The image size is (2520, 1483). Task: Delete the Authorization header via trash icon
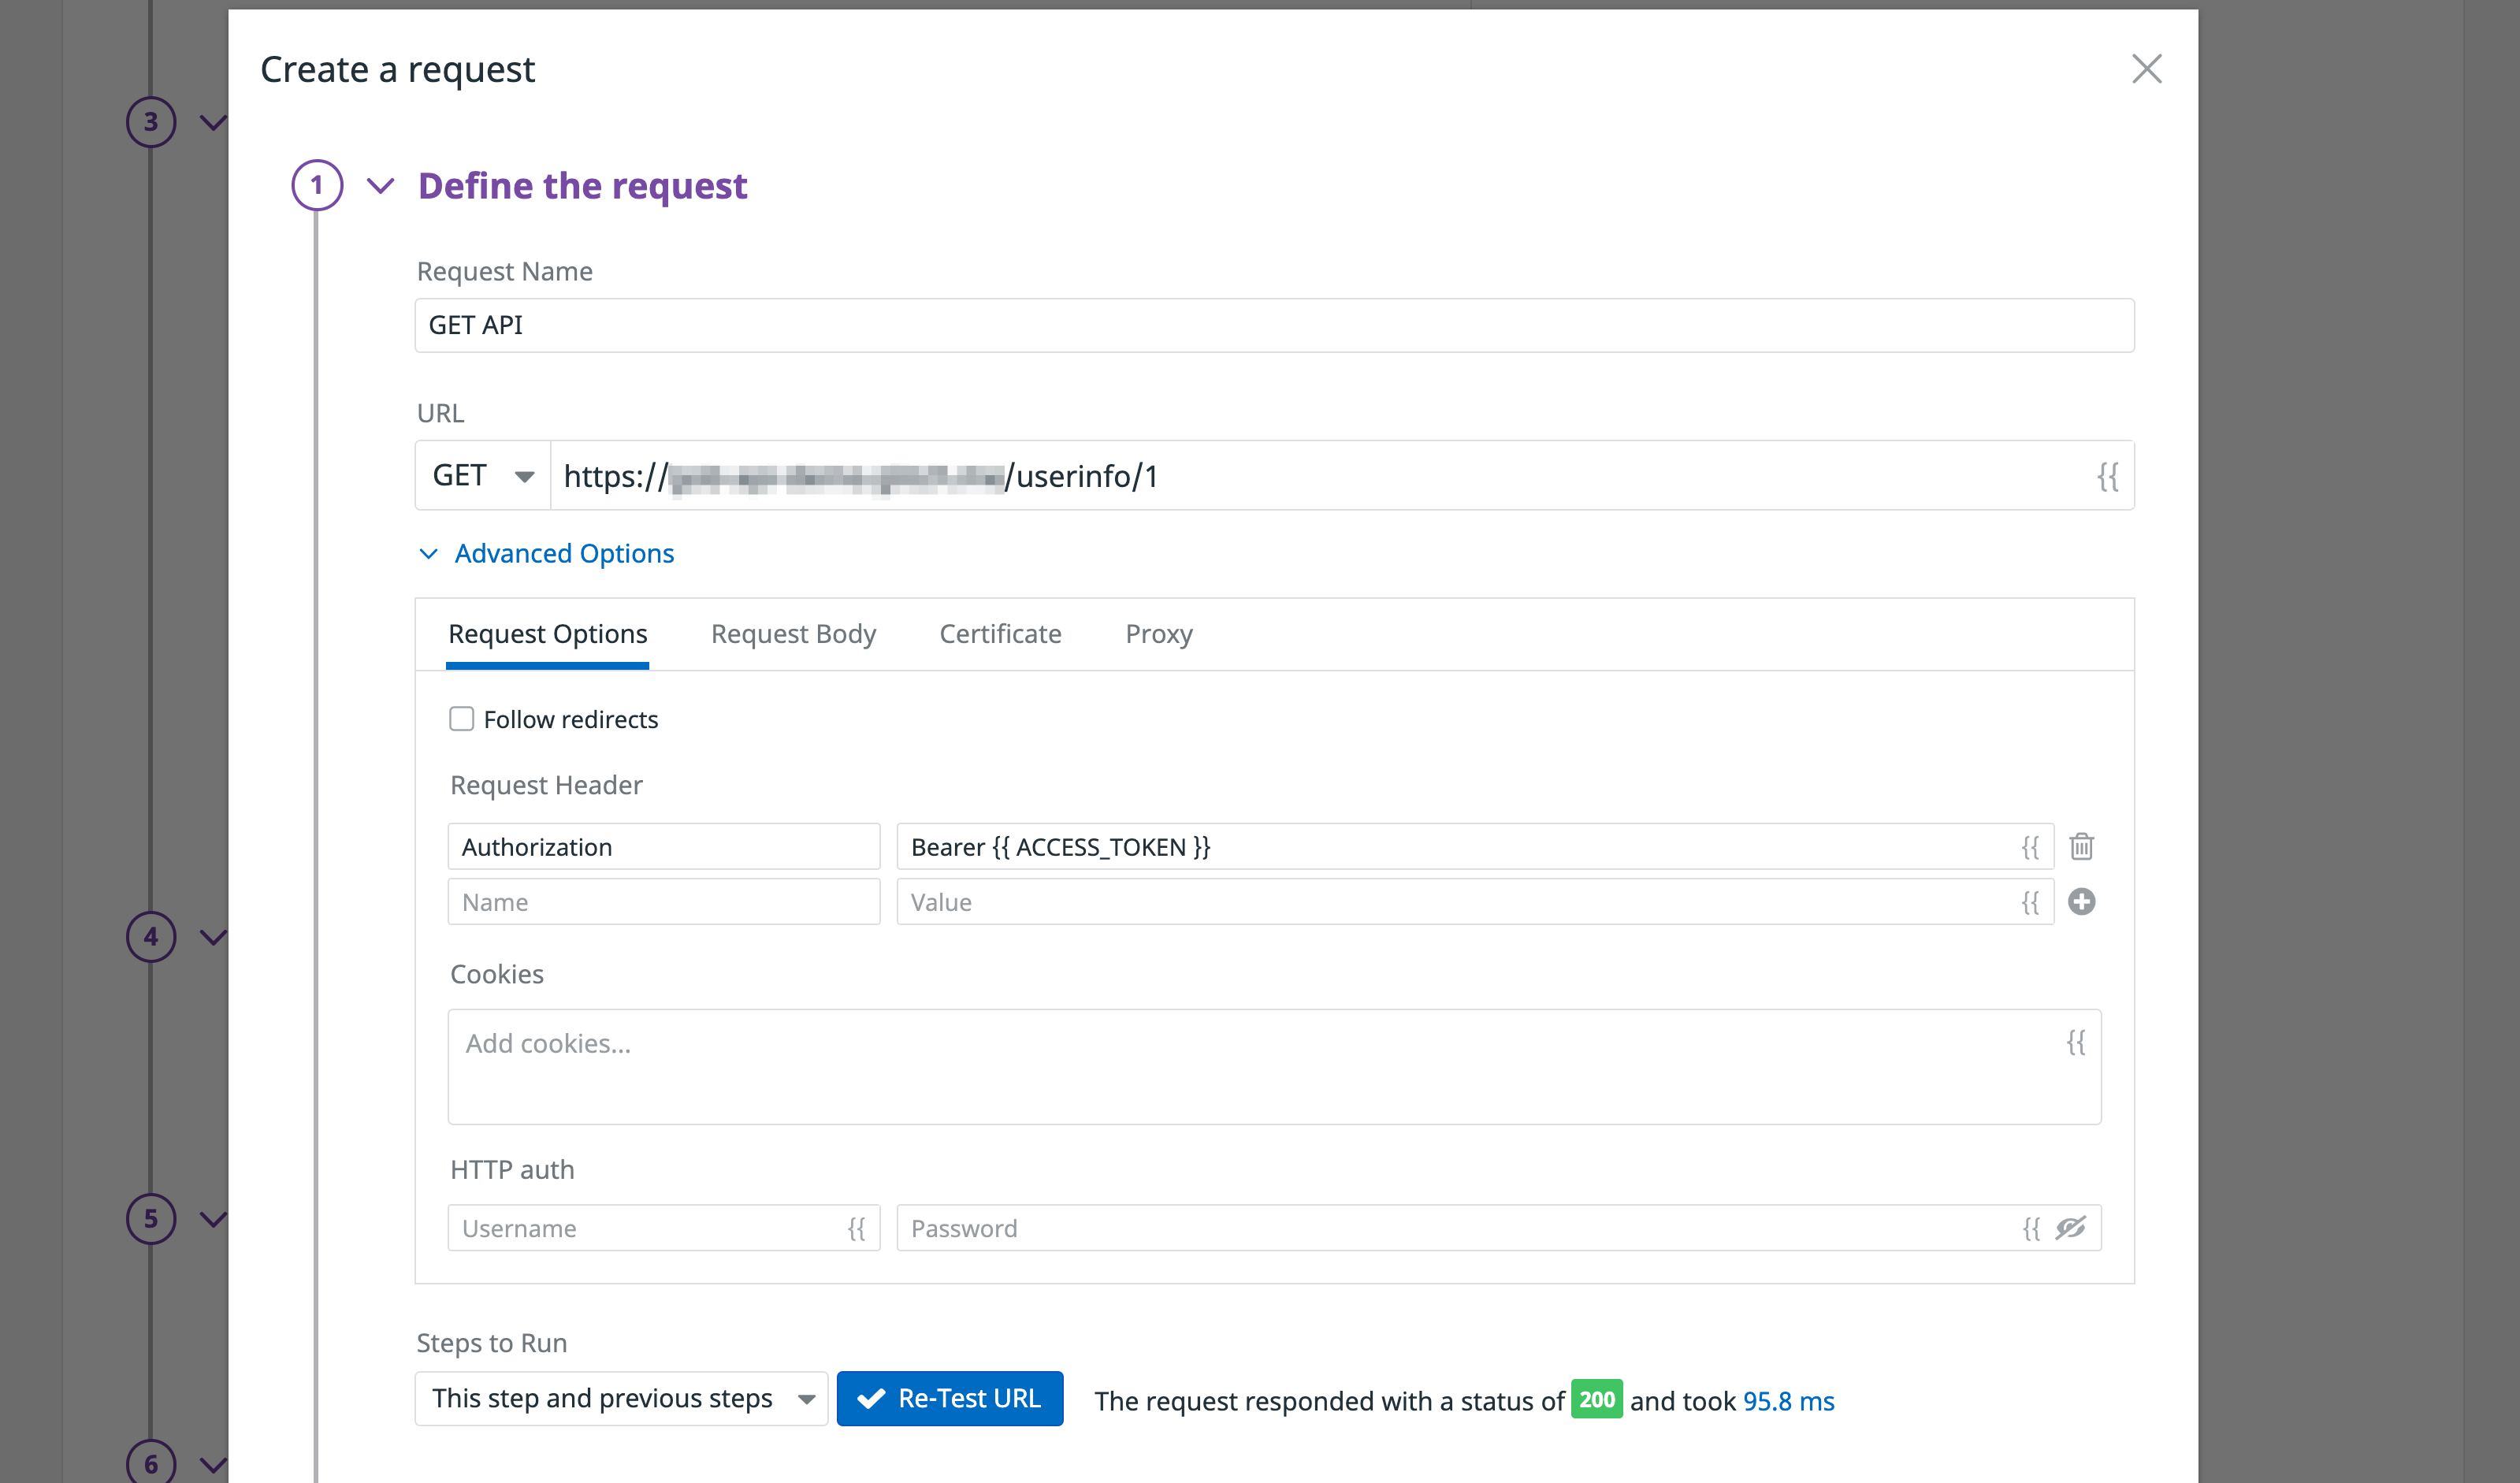click(2082, 846)
